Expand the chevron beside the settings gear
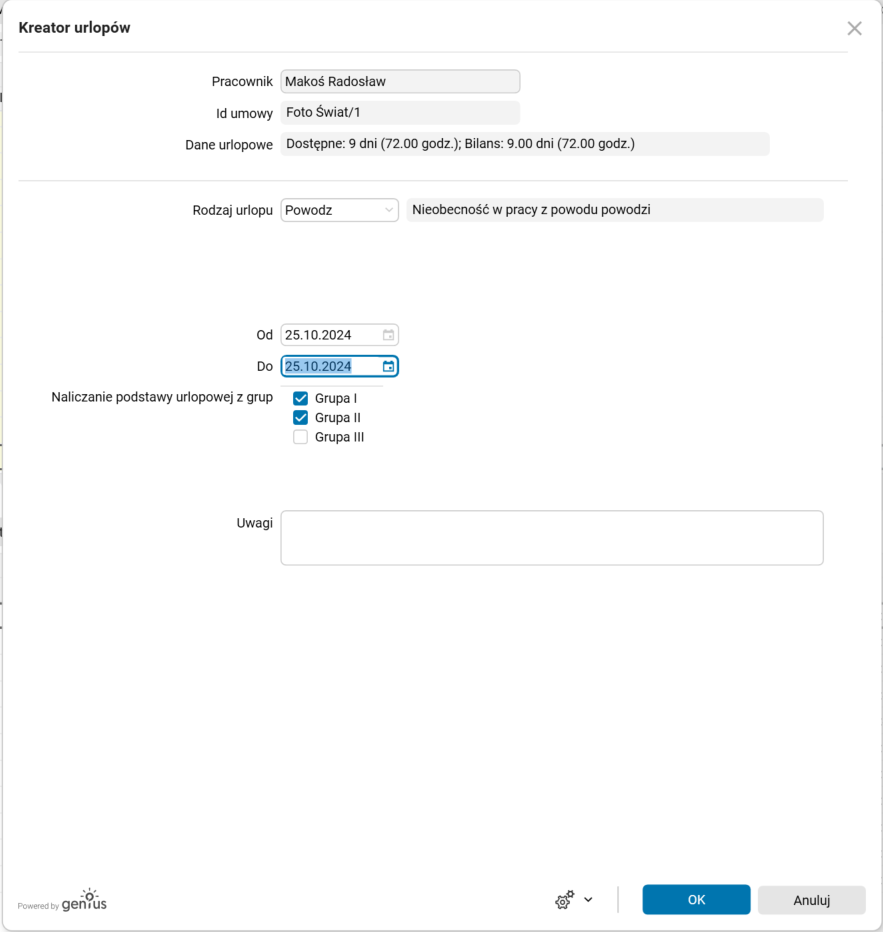Screen dimensions: 883x932 pyautogui.click(x=586, y=900)
